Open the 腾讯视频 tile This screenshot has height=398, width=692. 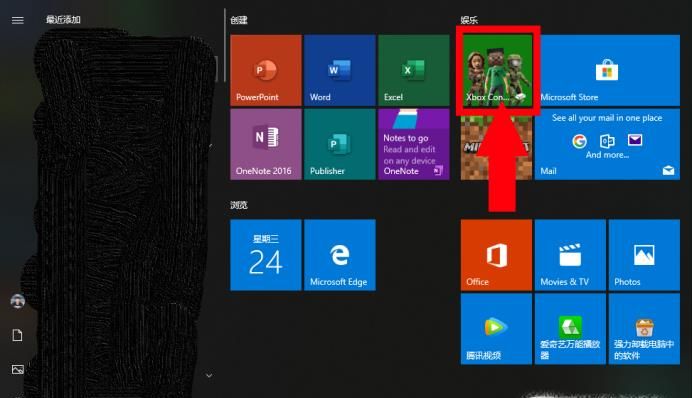tap(496, 329)
